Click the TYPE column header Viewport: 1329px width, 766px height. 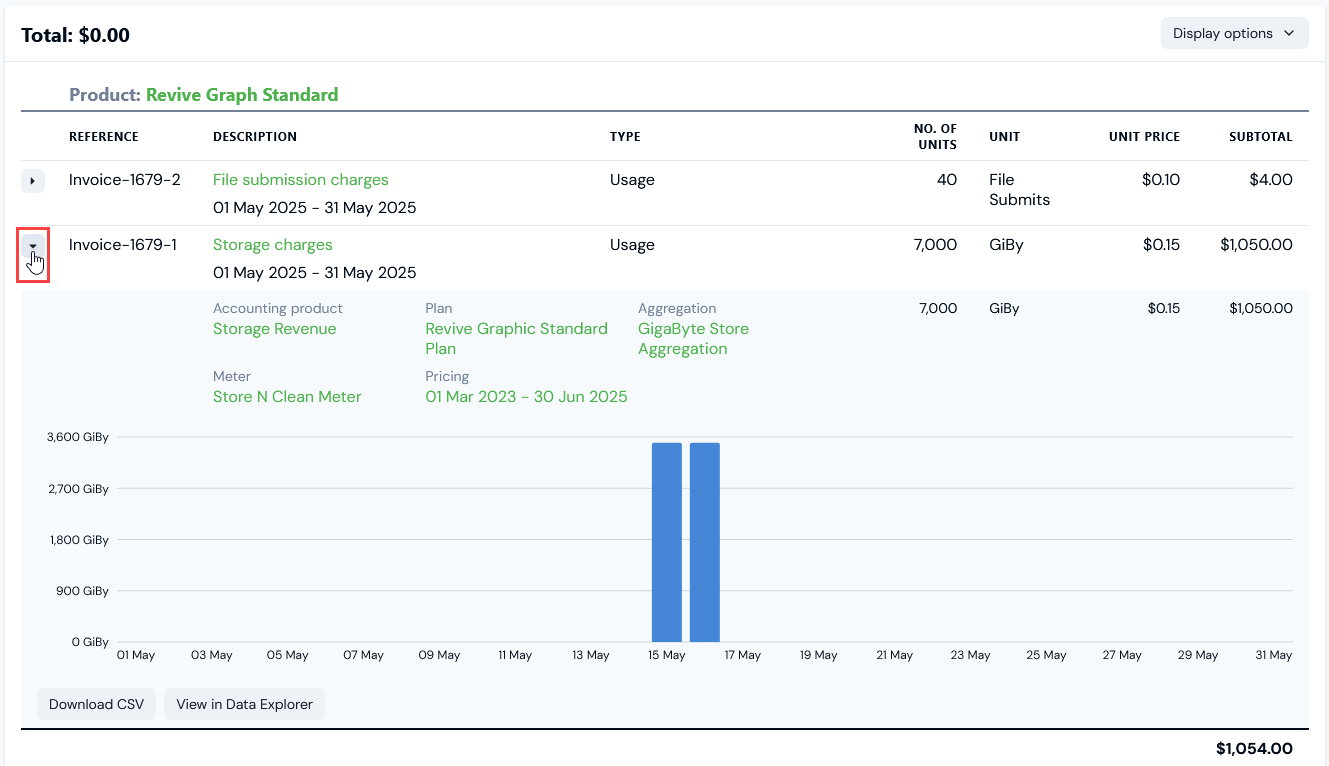point(625,137)
